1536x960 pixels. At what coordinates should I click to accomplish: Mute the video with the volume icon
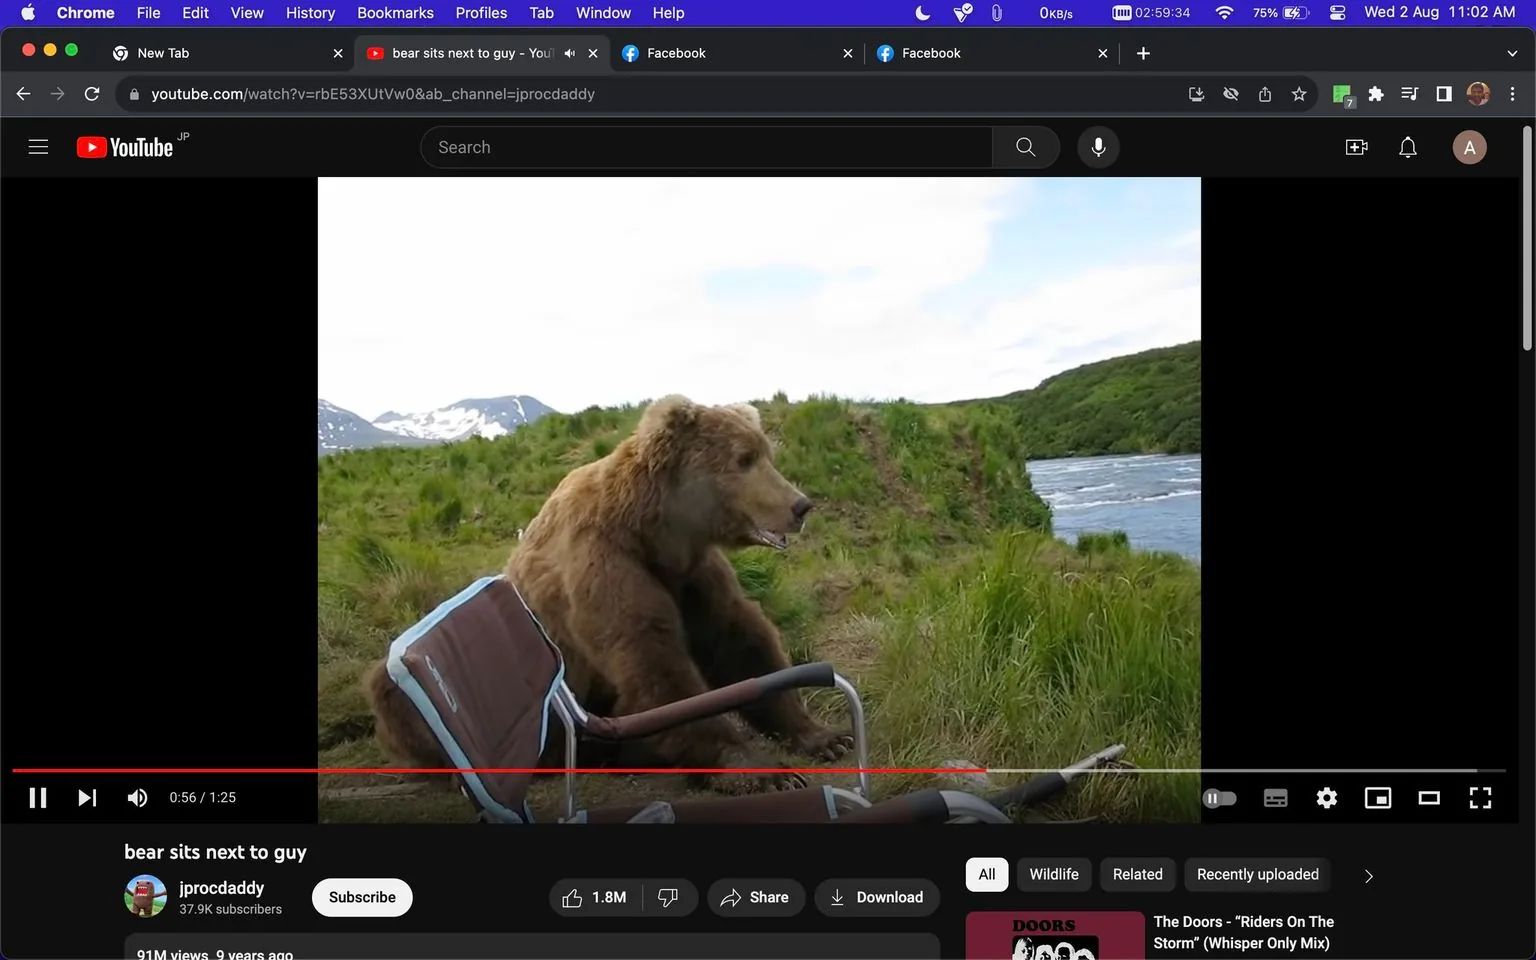tap(136, 797)
